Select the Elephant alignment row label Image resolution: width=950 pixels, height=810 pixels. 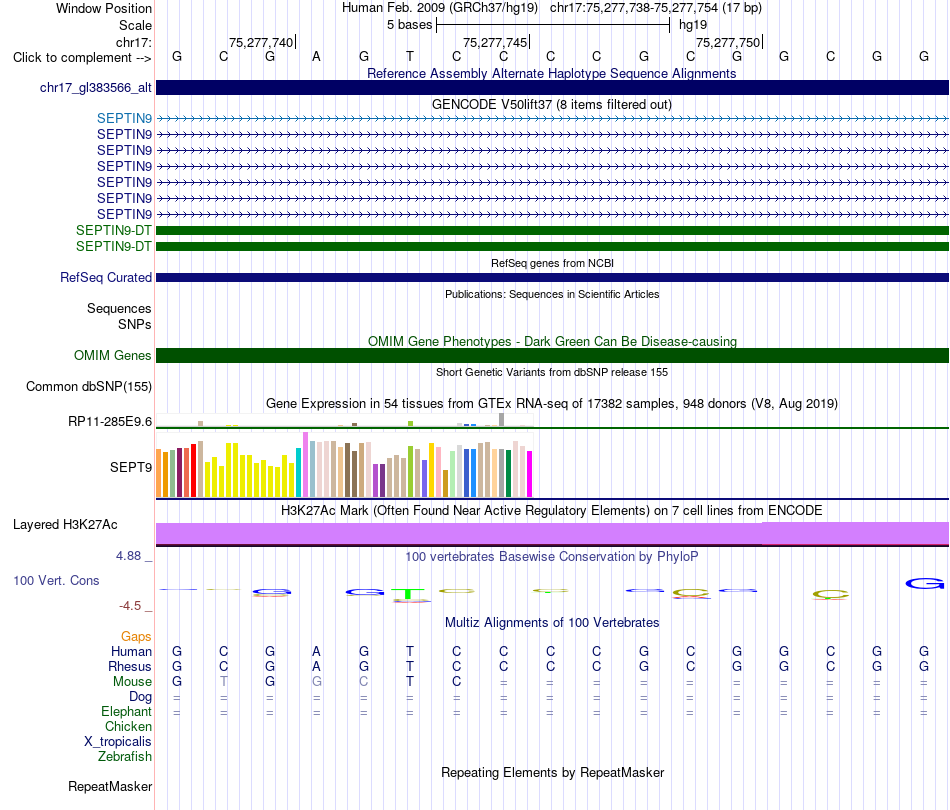(x=126, y=711)
